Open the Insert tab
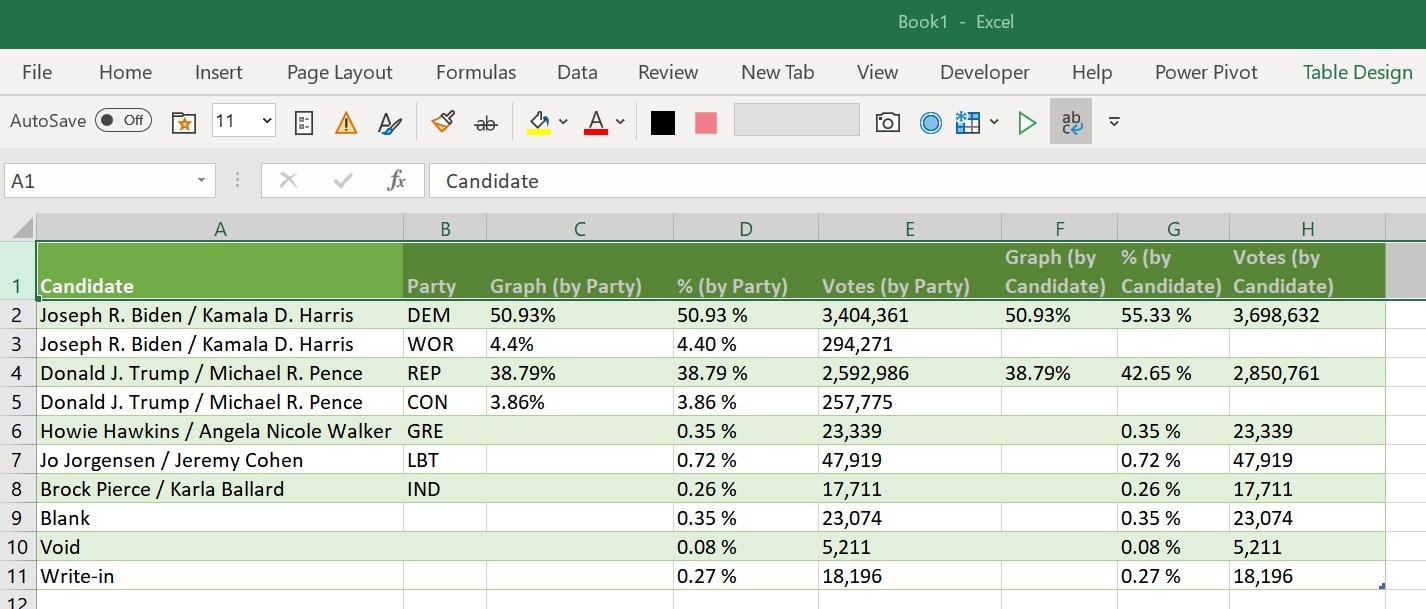Viewport: 1426px width, 609px height. tap(219, 72)
